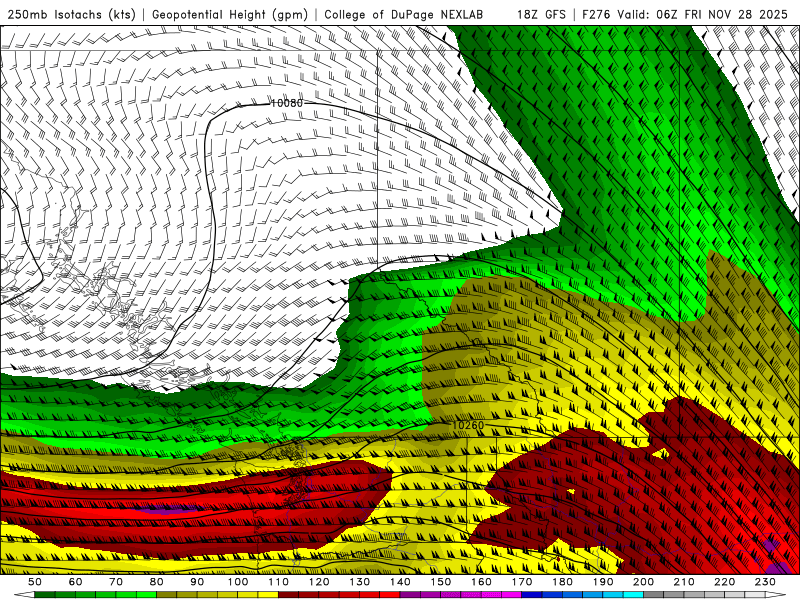
Task: Click the white left arrow end of color bar
Action: [x=24, y=594]
